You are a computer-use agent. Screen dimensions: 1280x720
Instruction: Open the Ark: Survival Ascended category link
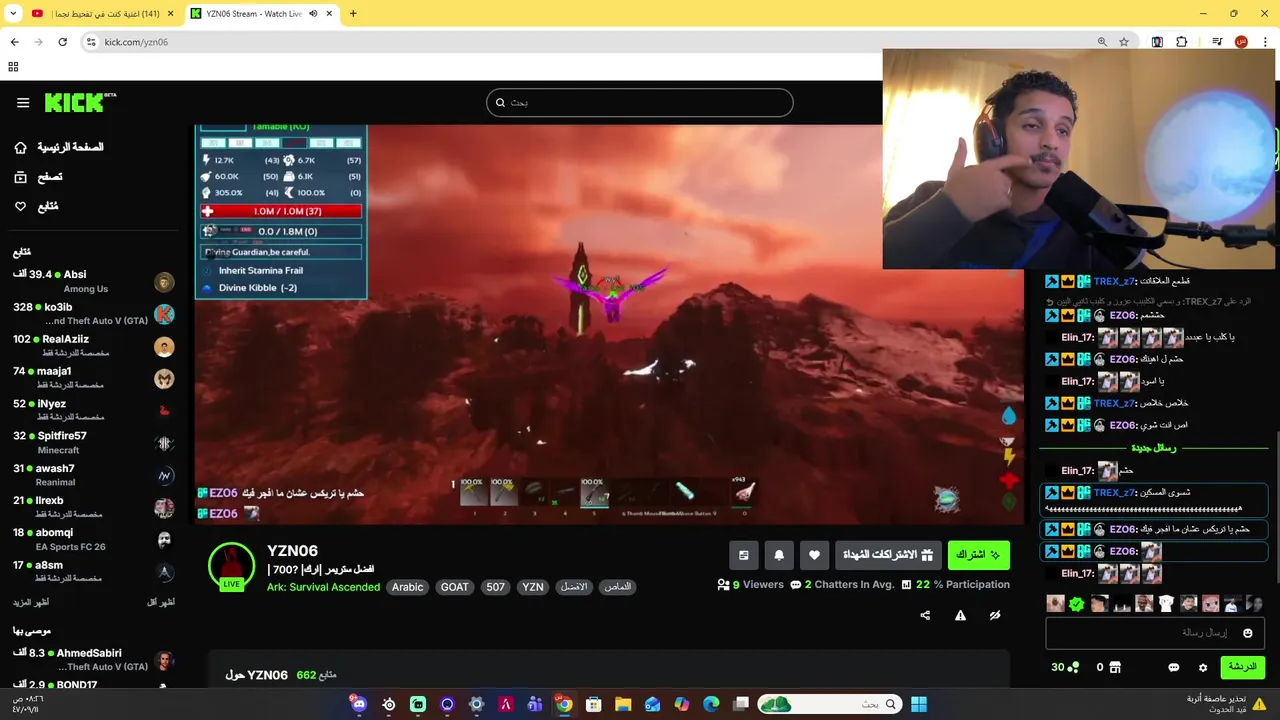tap(323, 587)
